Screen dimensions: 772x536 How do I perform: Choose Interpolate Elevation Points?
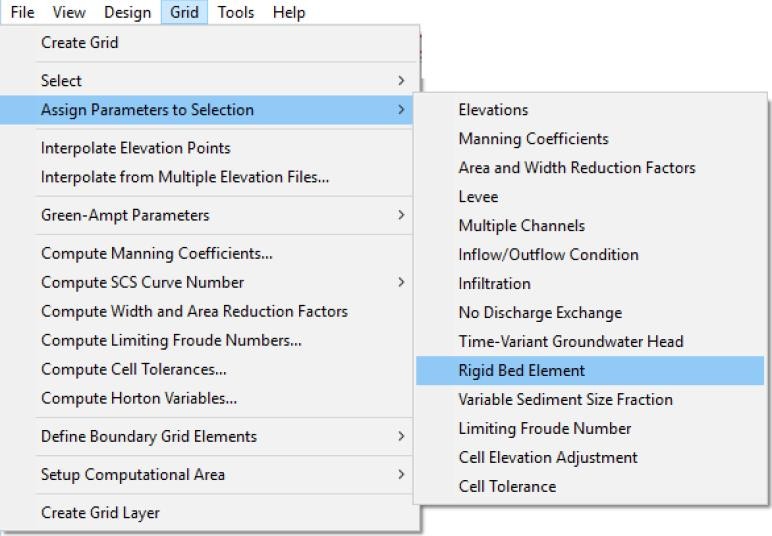coord(135,148)
